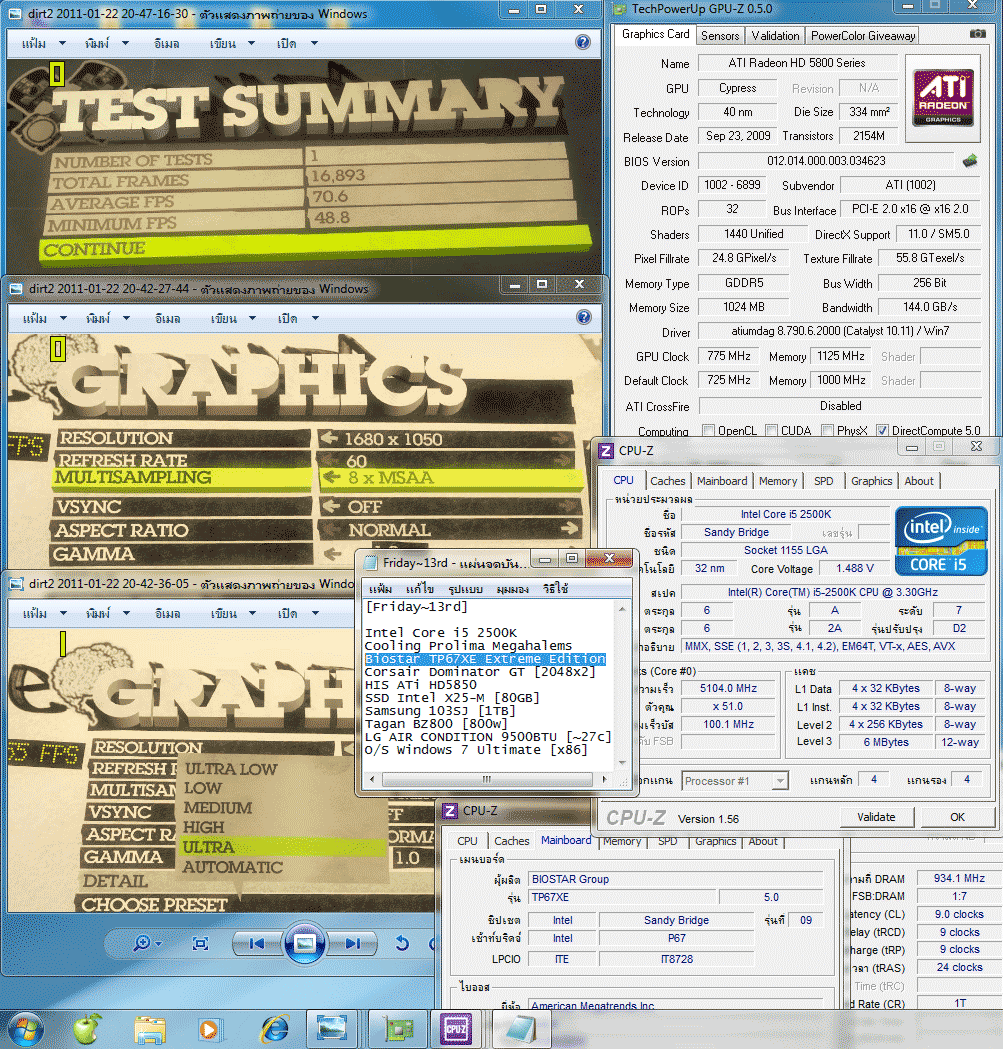The image size is (1003, 1049).
Task: Click the Graphics tab in the upper CPU-Z window
Action: pyautogui.click(x=871, y=480)
